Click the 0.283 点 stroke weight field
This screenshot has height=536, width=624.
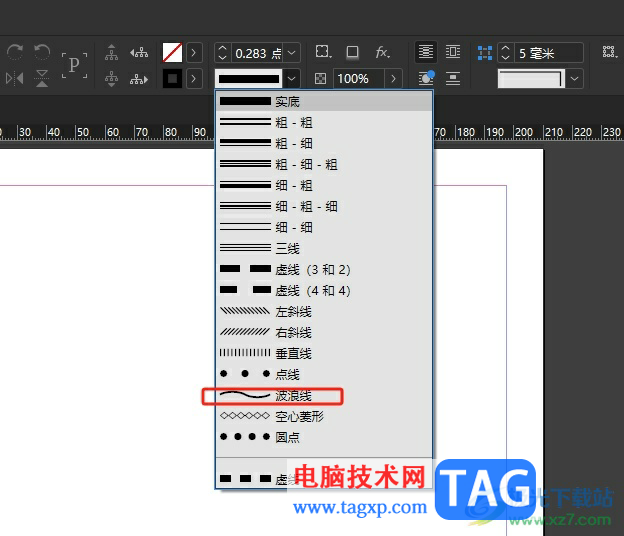click(x=257, y=53)
